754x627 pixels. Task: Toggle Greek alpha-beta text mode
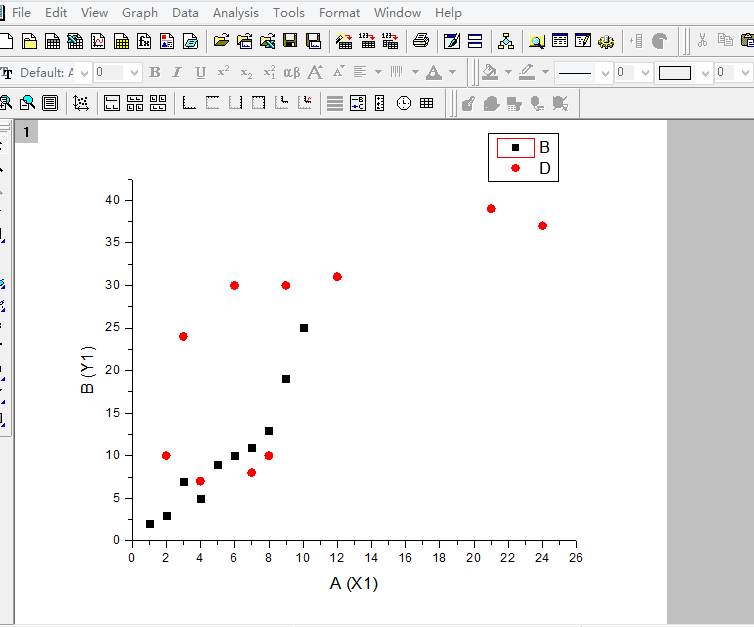pos(292,72)
